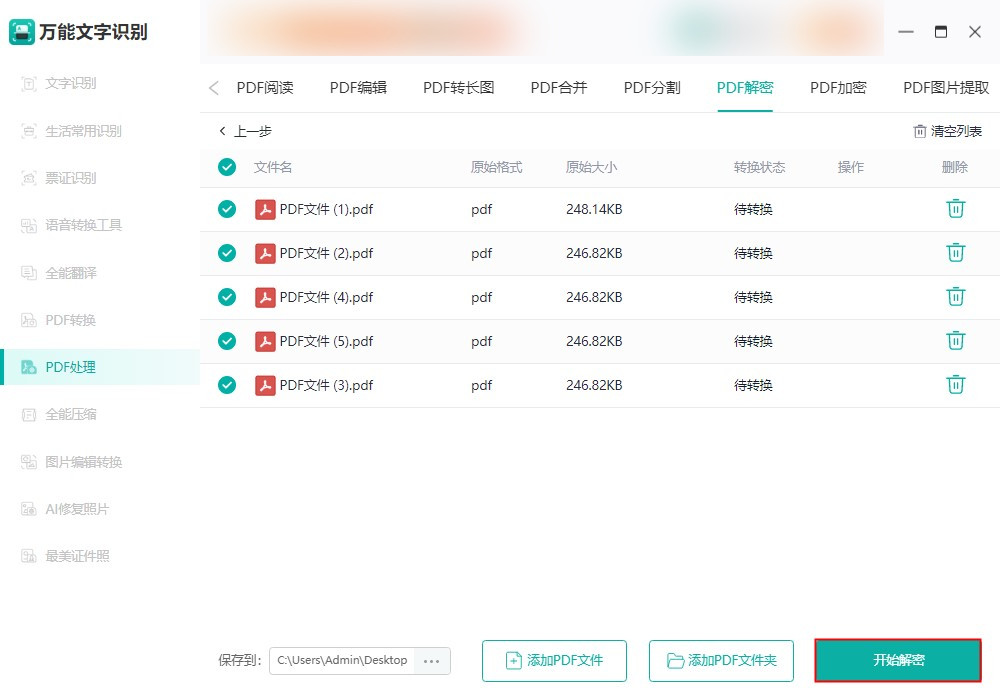The image size is (1000, 700).
Task: Toggle the select-all checkbox in header
Action: click(x=227, y=167)
